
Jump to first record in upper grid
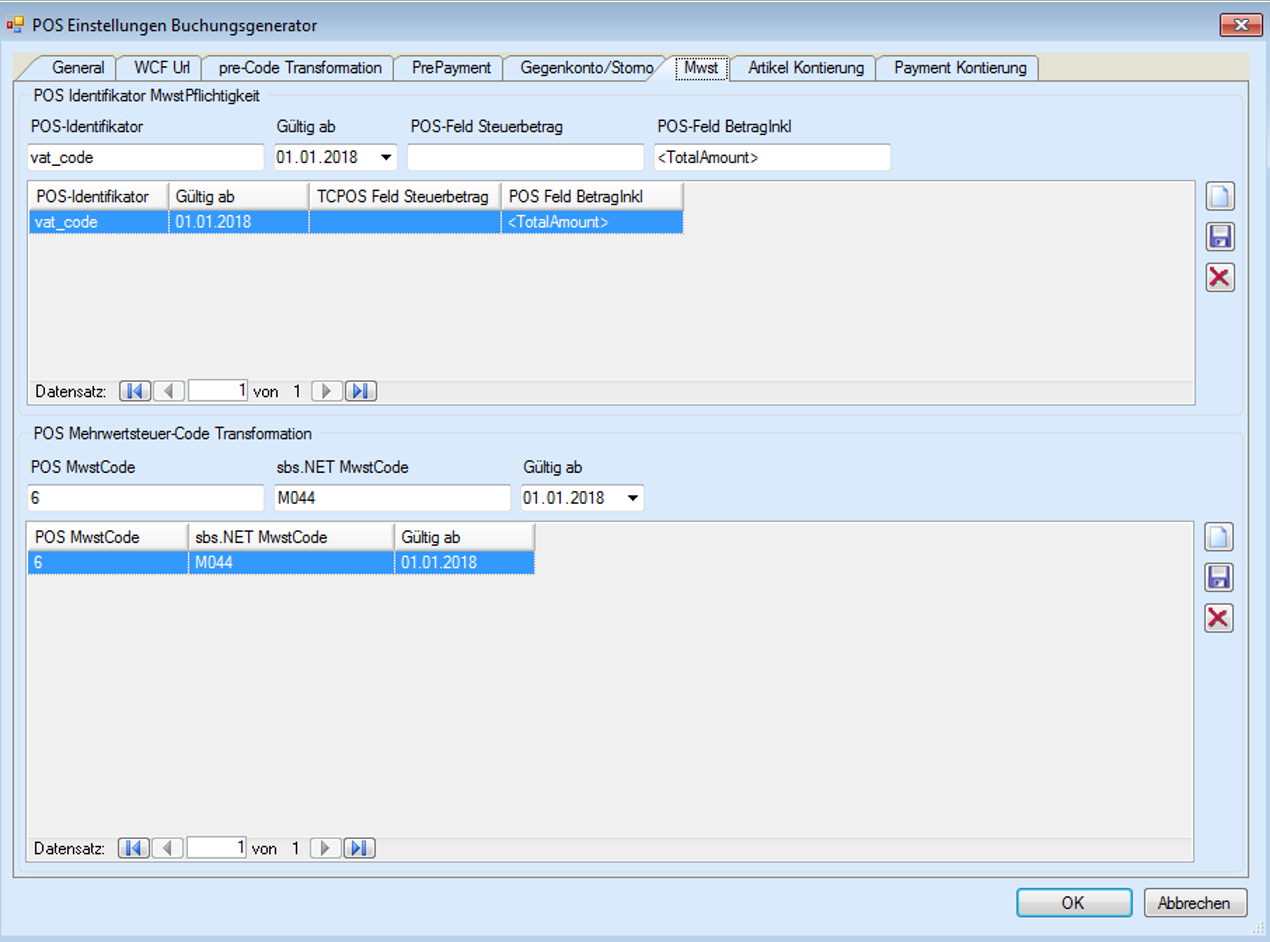click(134, 391)
